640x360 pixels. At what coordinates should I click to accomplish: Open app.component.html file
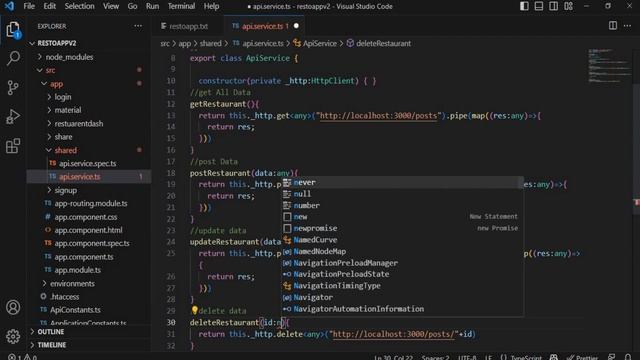(x=88, y=230)
